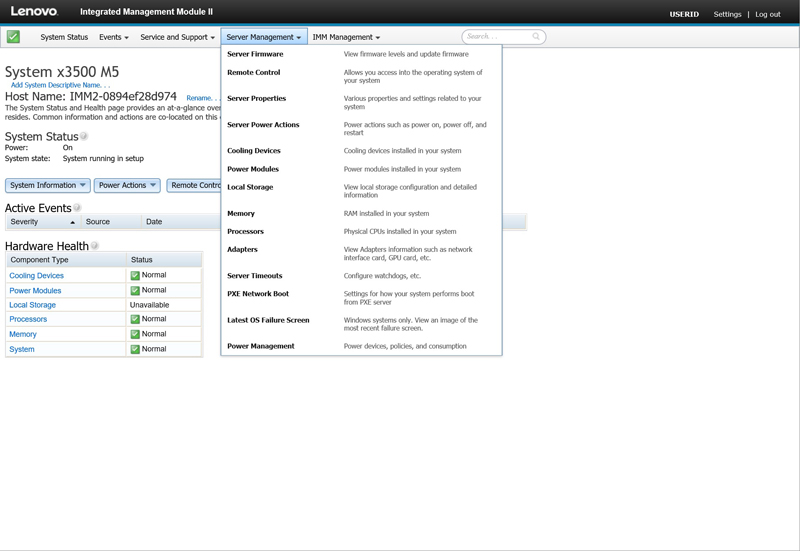Open the Service and Support dropdown

(178, 37)
